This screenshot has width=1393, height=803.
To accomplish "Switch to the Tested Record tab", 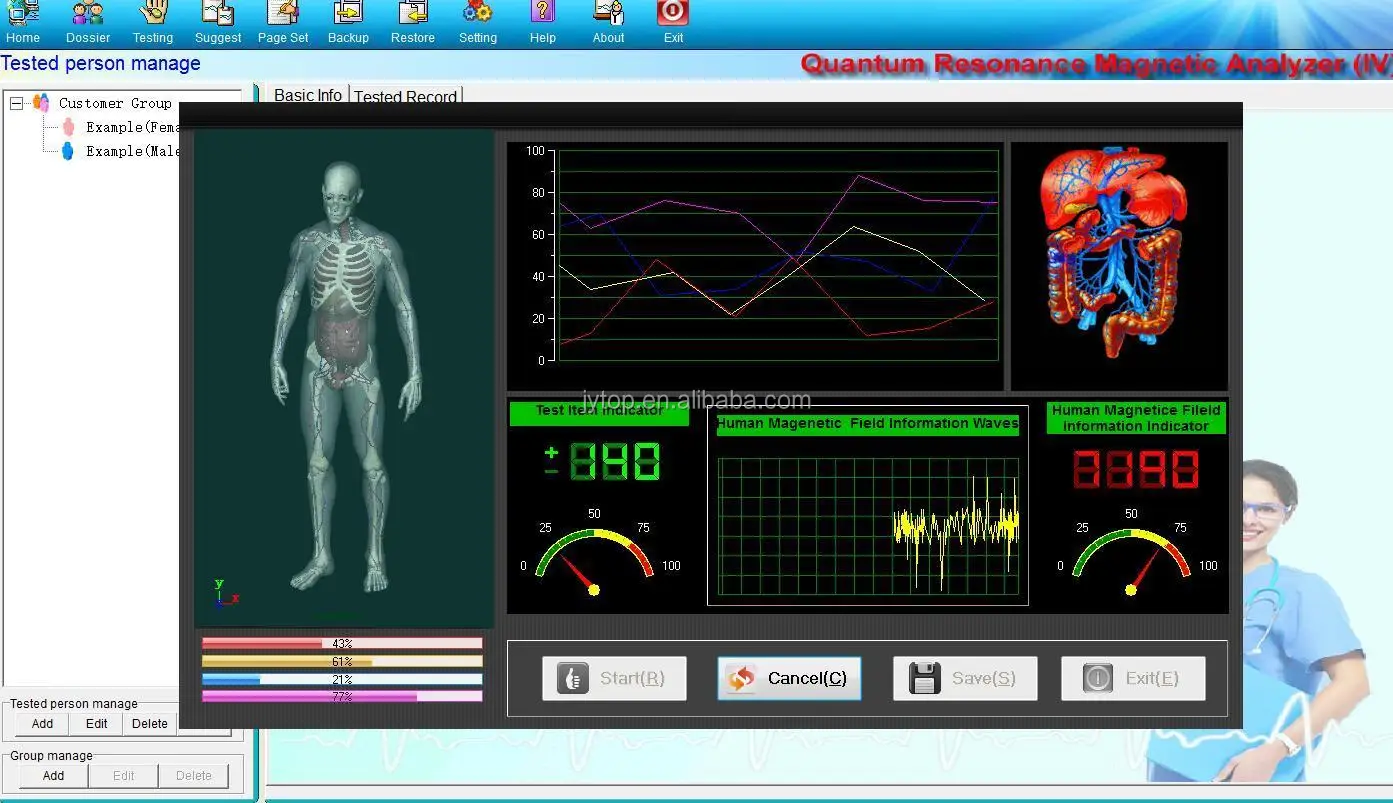I will point(405,96).
